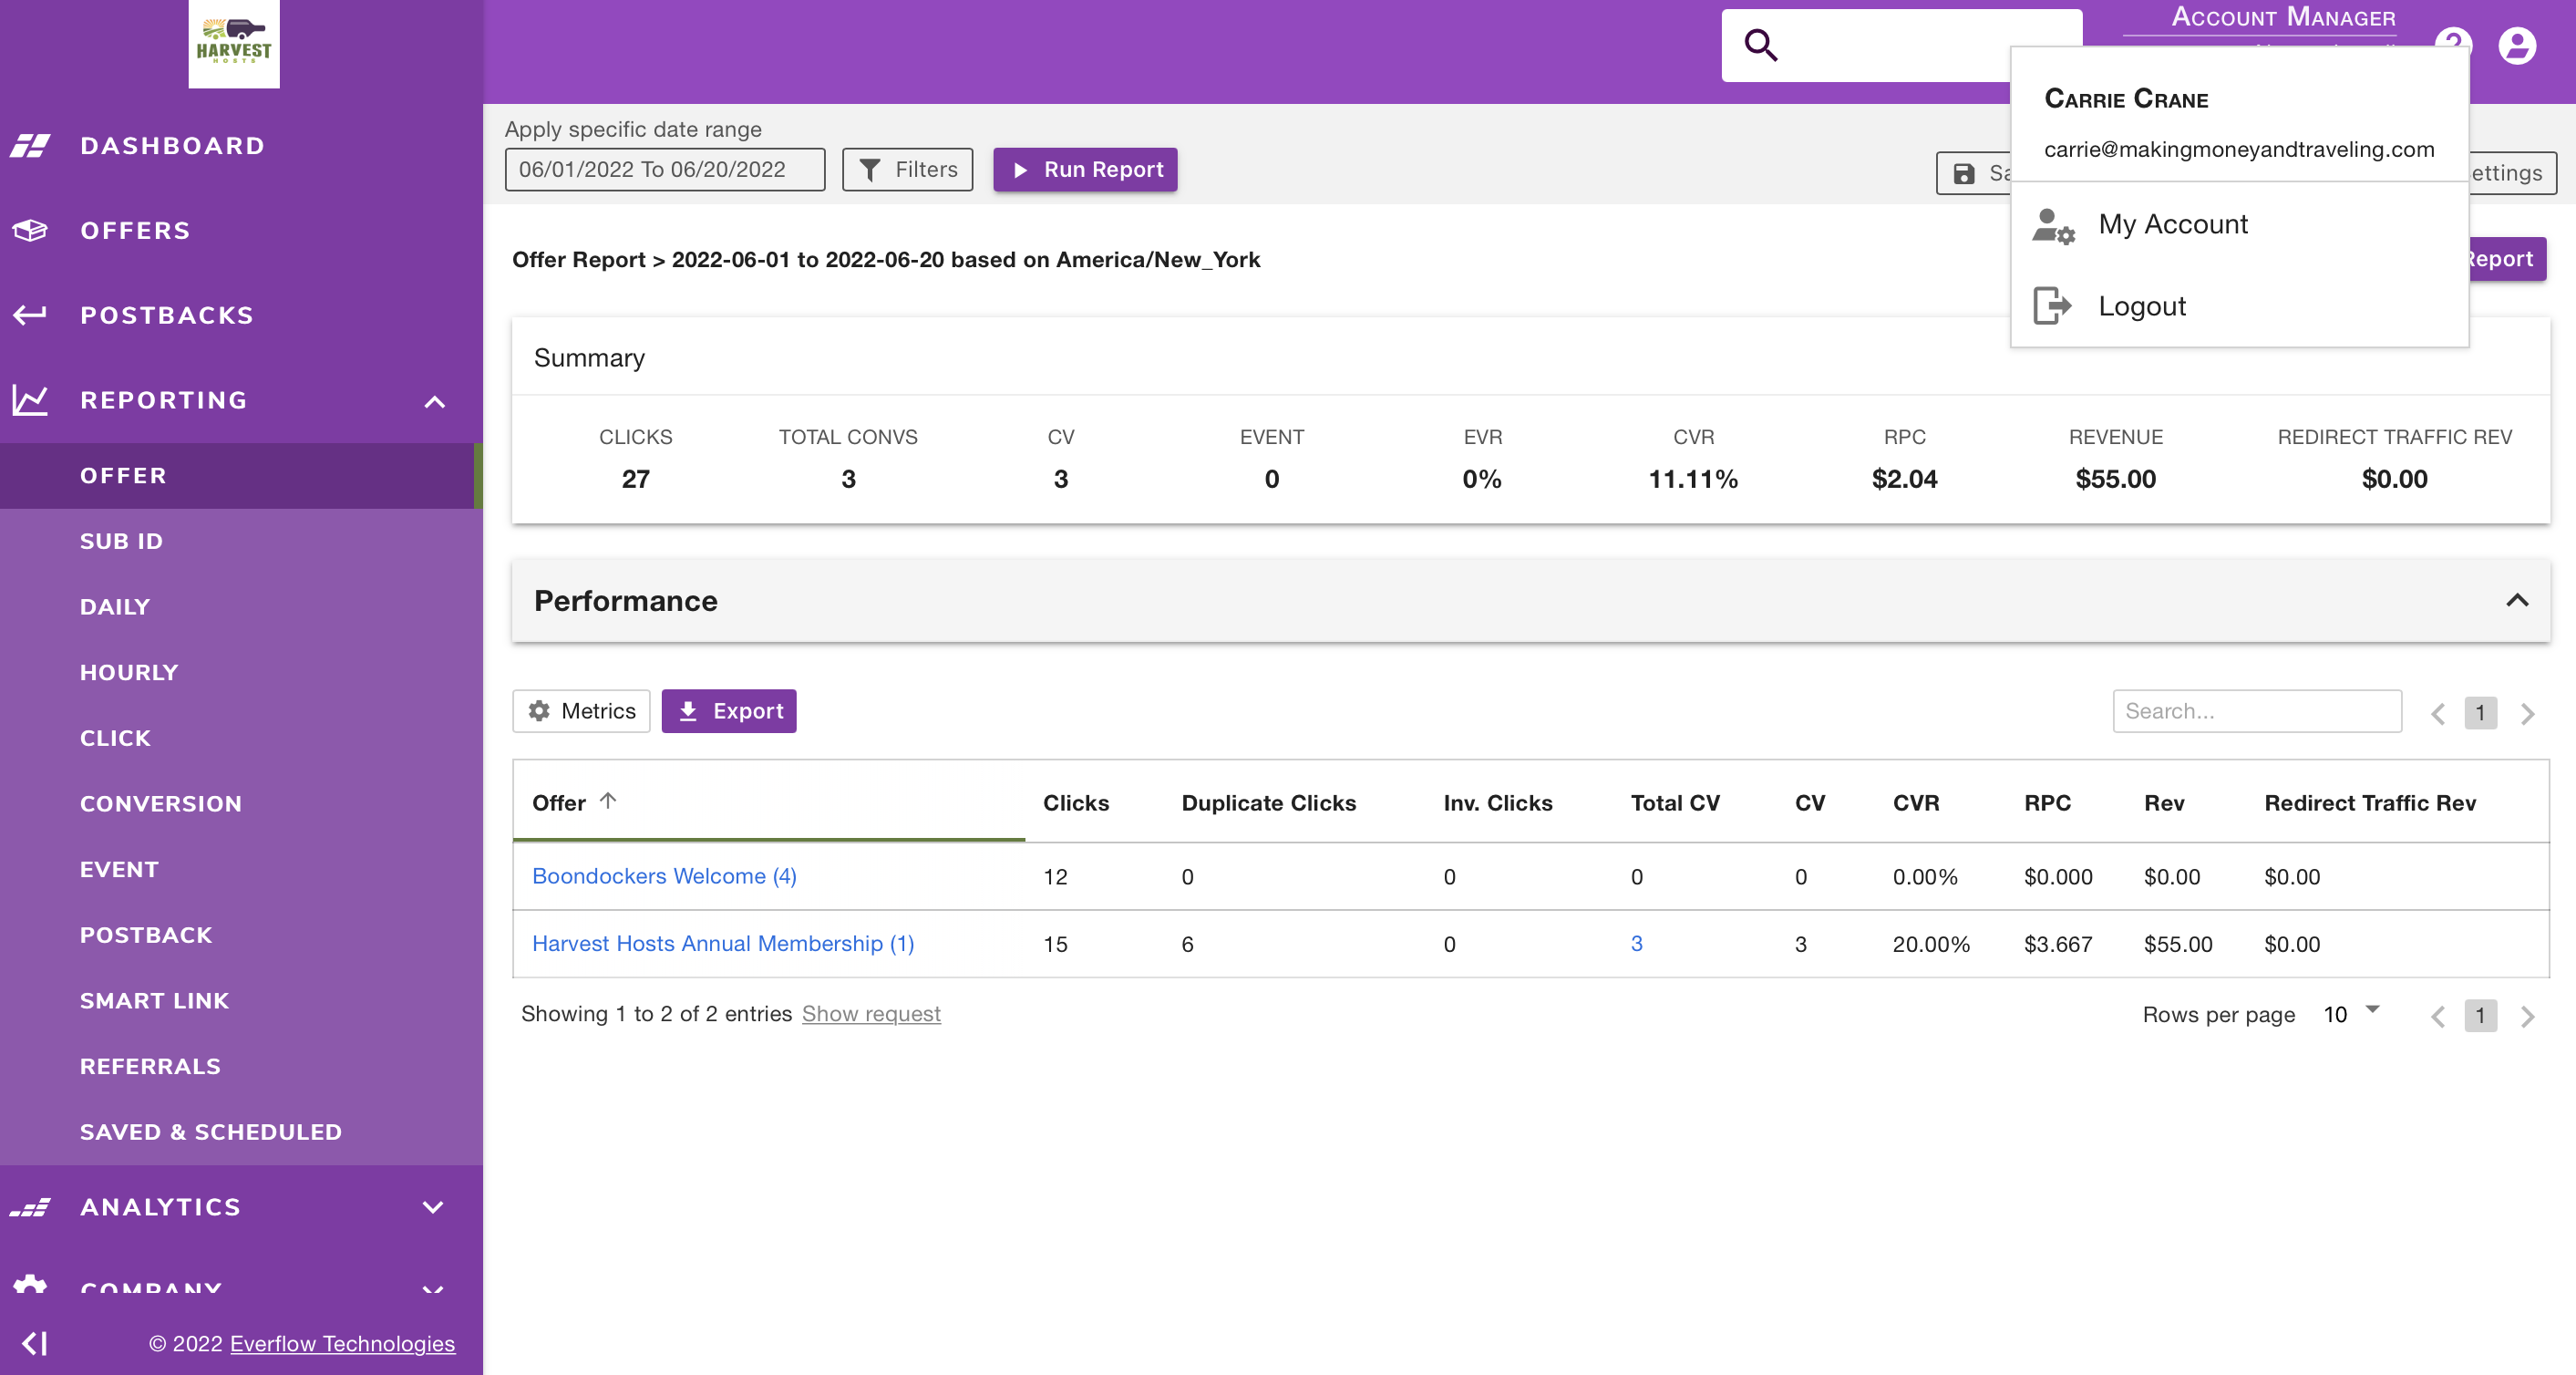Click Total CV value 3 link
Screen dimensions: 2576x1375
1637,944
